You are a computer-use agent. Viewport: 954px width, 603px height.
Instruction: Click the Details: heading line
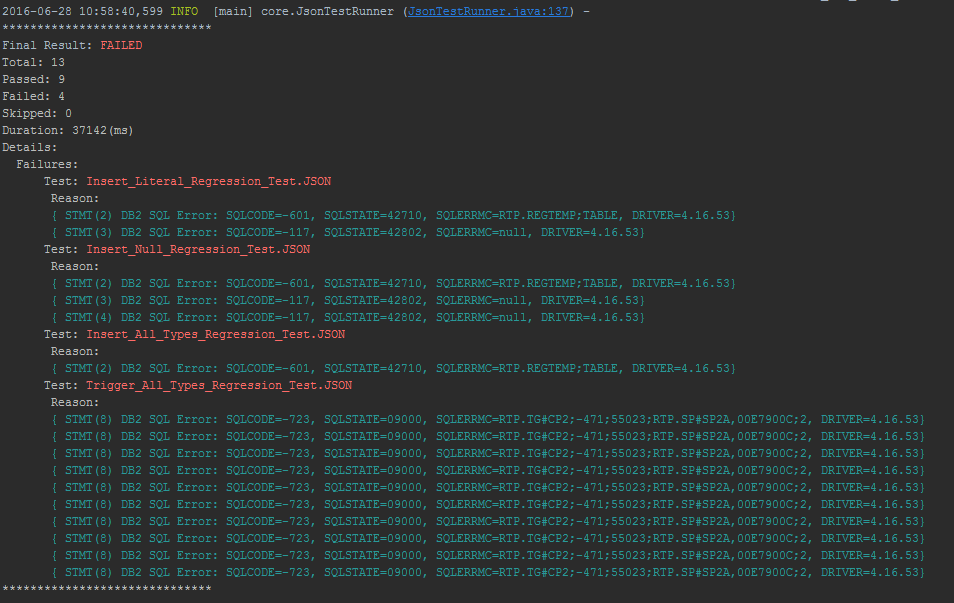pos(29,147)
